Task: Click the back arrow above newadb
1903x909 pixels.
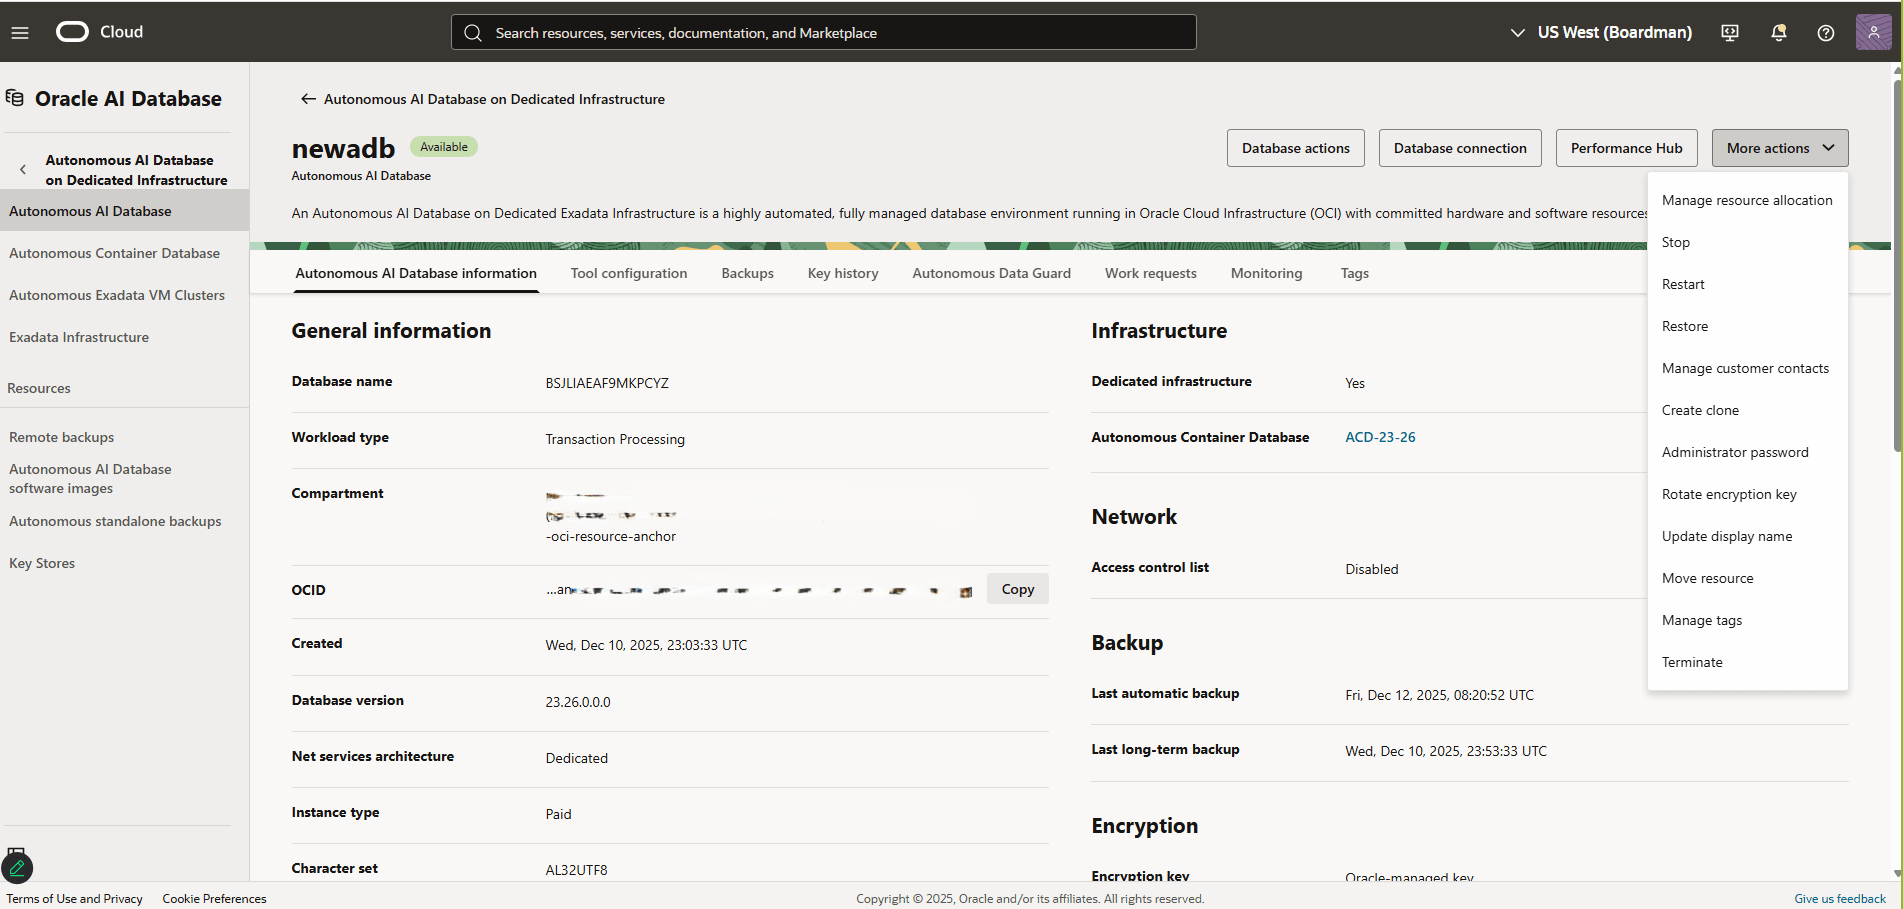Action: pos(307,99)
